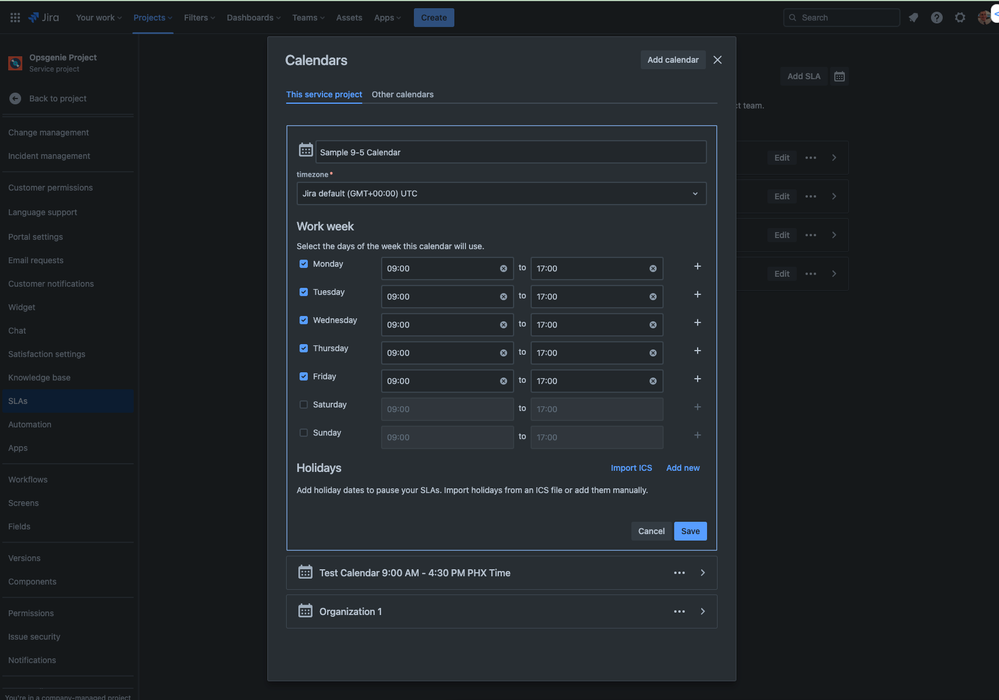Open the app switcher grid icon
The width and height of the screenshot is (999, 700).
(15, 18)
